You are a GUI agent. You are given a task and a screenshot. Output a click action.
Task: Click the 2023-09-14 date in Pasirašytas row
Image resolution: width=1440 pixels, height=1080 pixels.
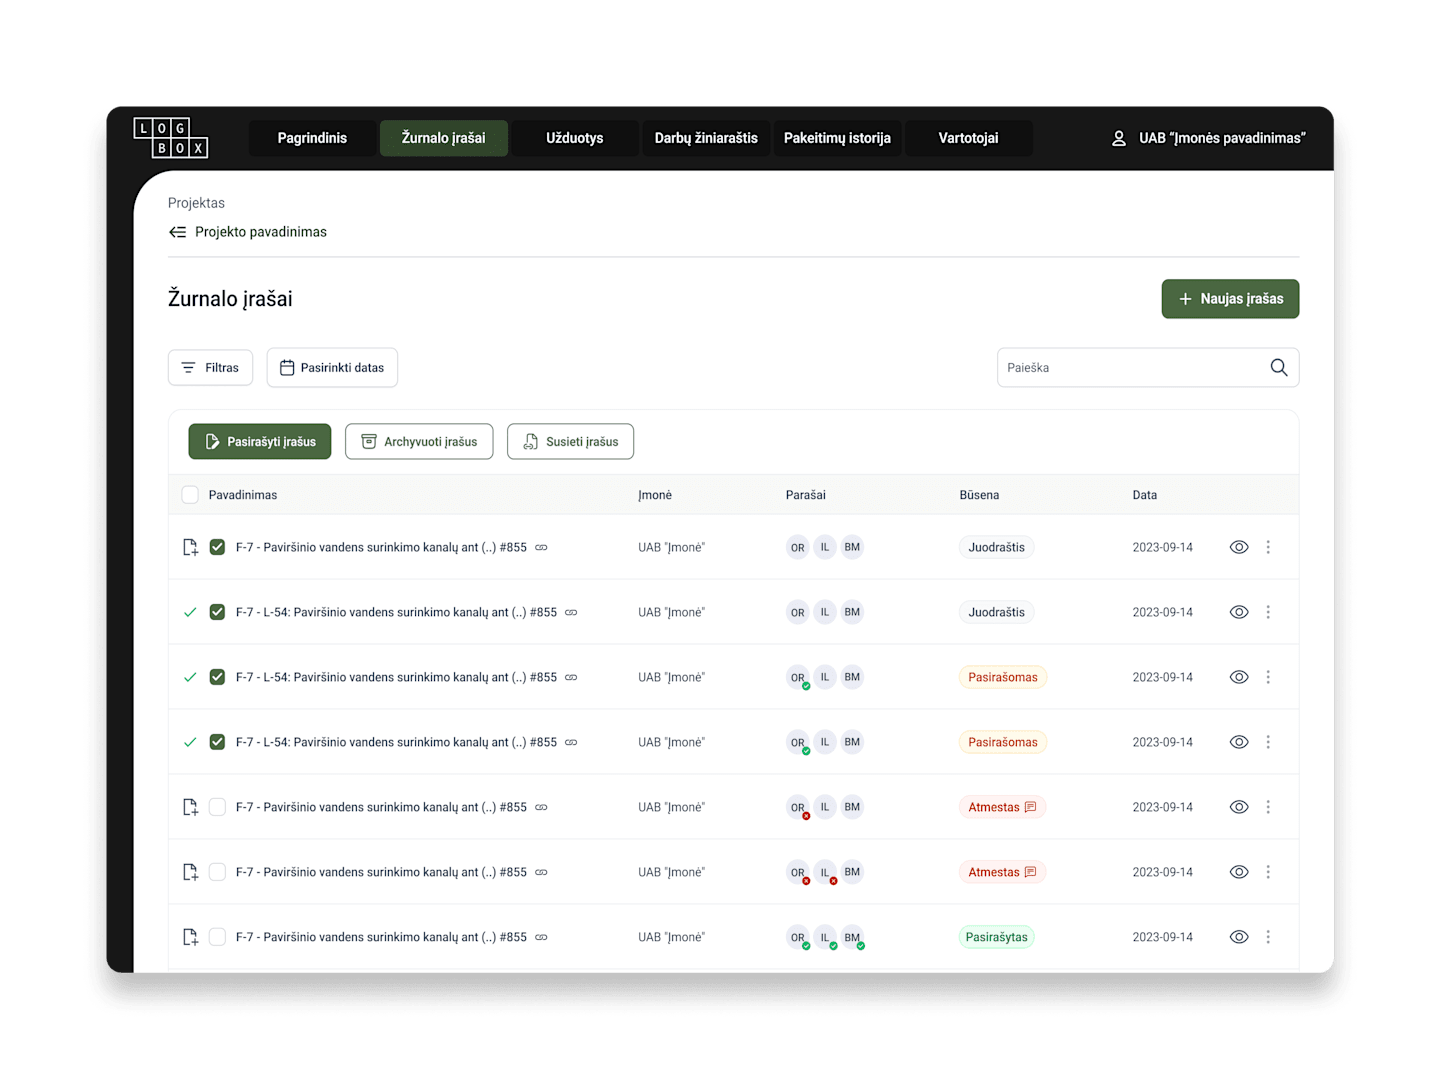(x=1162, y=937)
